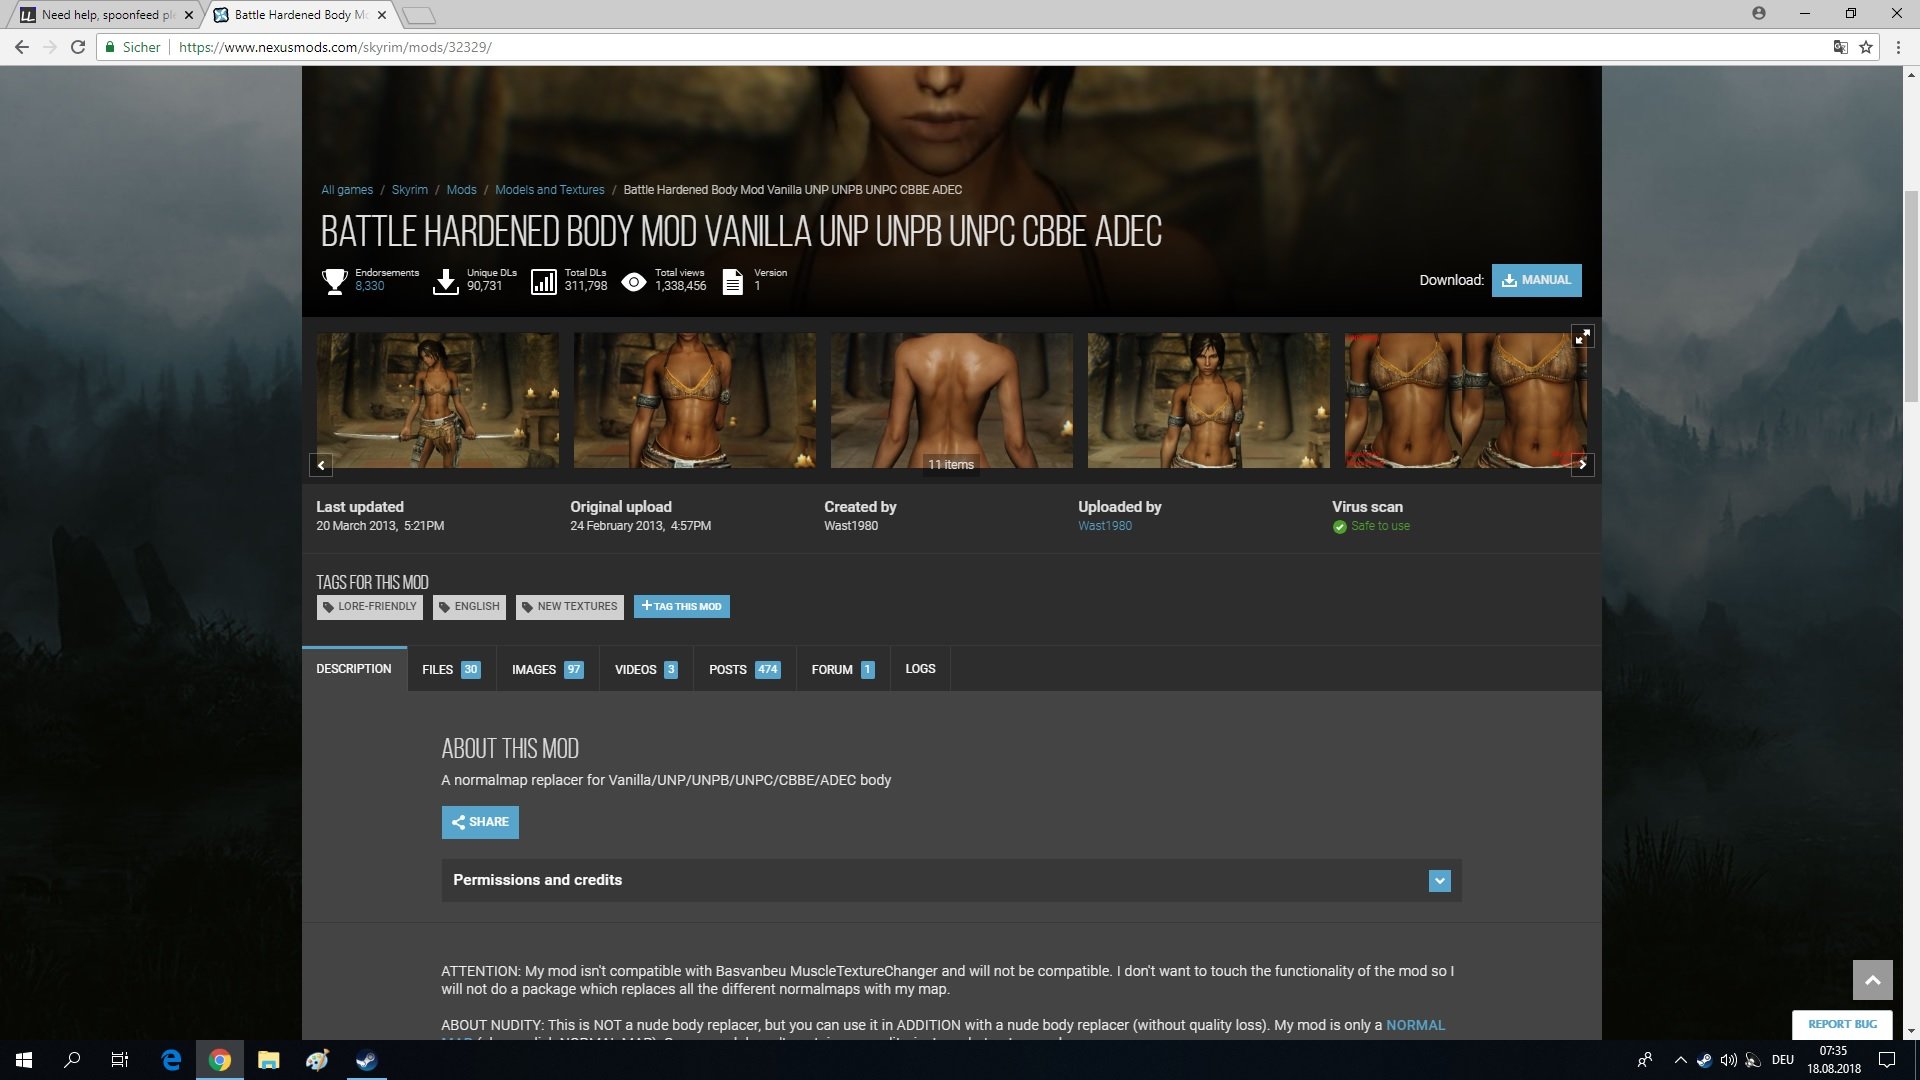
Task: Follow the 'NORMAL' map hyperlink in description
Action: coord(1415,1025)
